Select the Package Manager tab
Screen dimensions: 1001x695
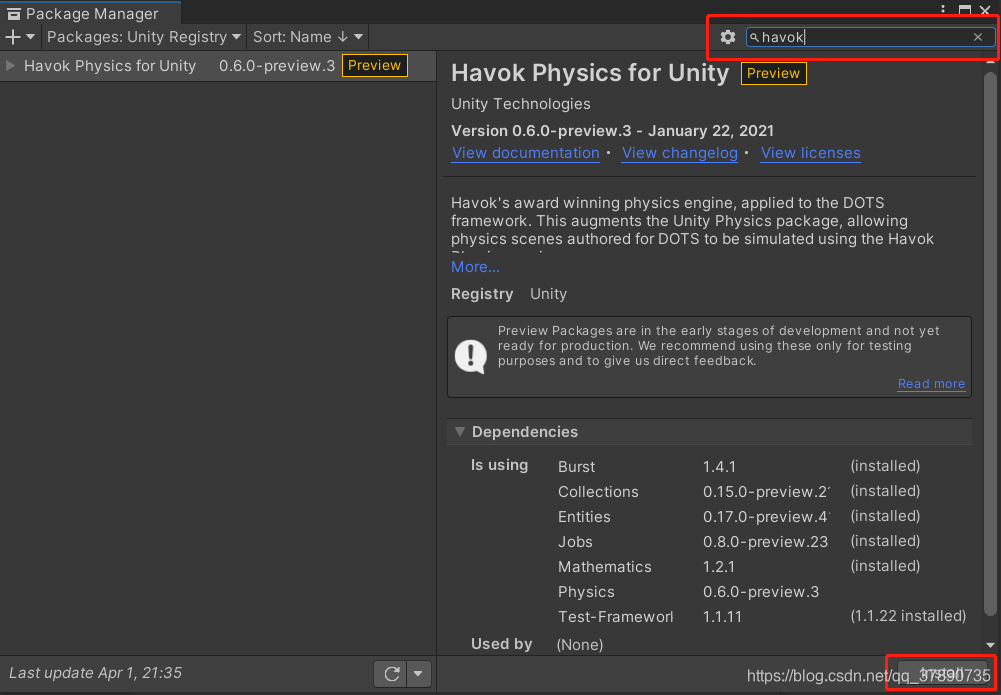click(x=90, y=13)
